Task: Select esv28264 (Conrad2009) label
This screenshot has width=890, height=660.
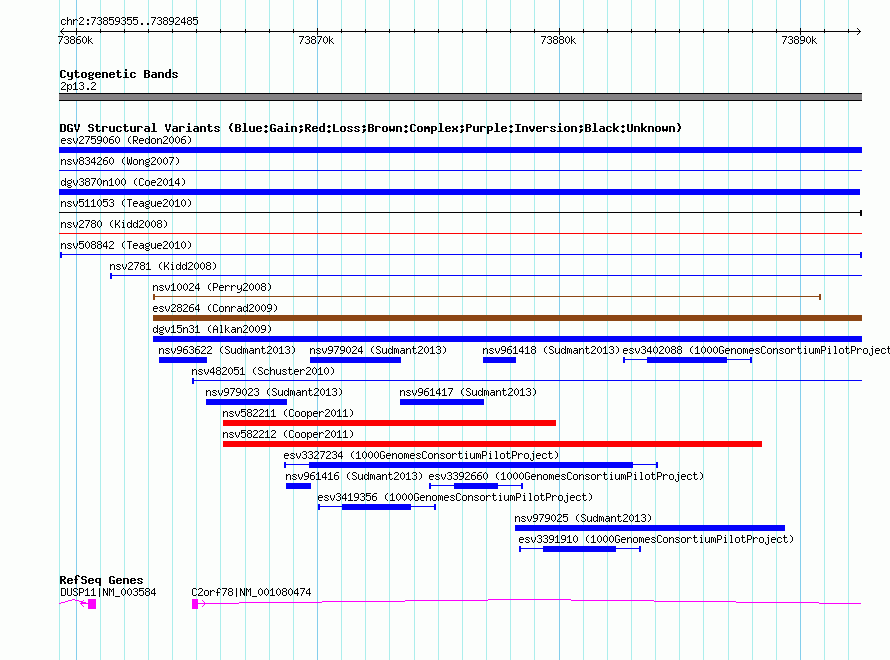Action: (x=215, y=308)
